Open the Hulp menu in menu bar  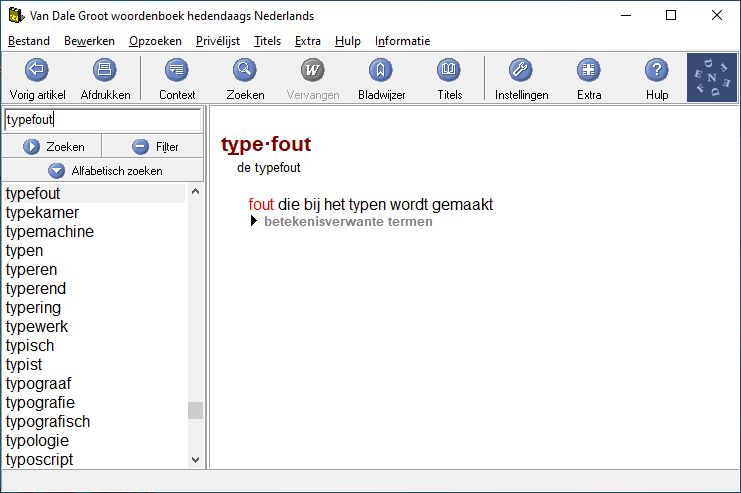(348, 41)
